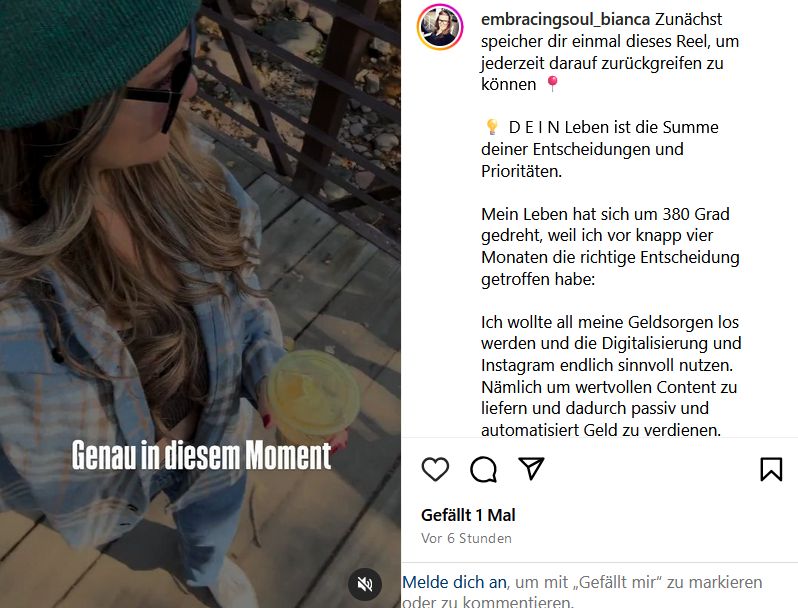Click the light bulb emoji in caption
The width and height of the screenshot is (798, 608).
coord(492,127)
